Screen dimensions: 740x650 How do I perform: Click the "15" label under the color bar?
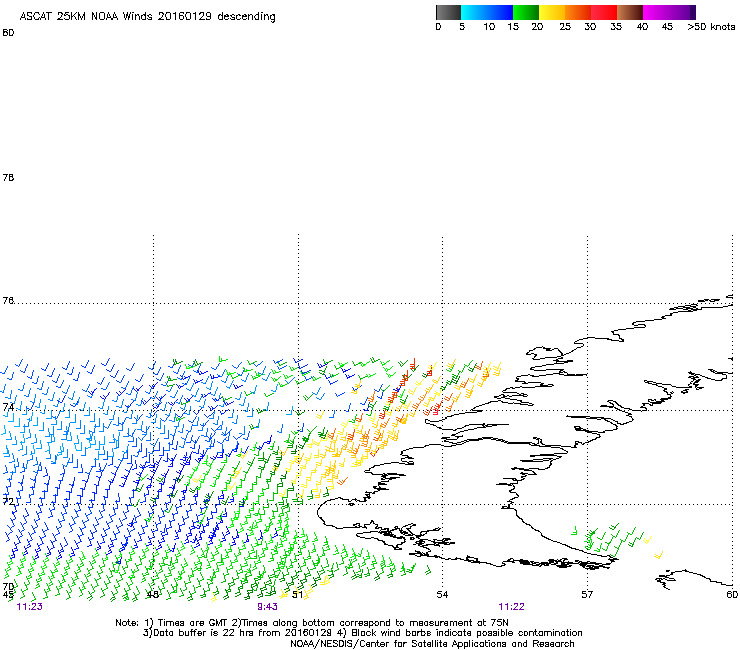[x=513, y=27]
